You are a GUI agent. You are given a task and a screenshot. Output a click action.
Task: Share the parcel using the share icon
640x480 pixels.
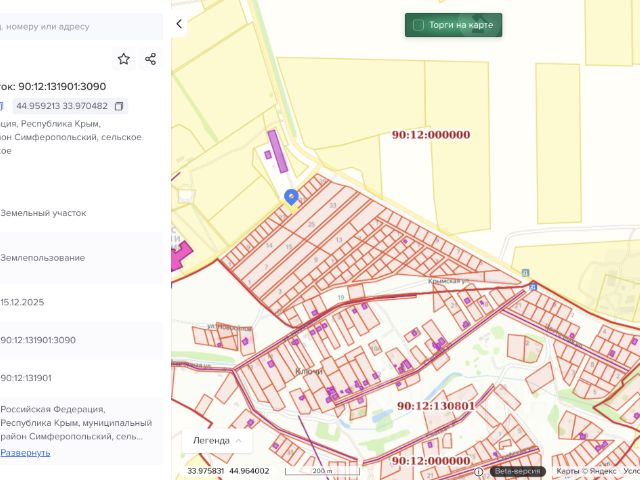tap(151, 59)
